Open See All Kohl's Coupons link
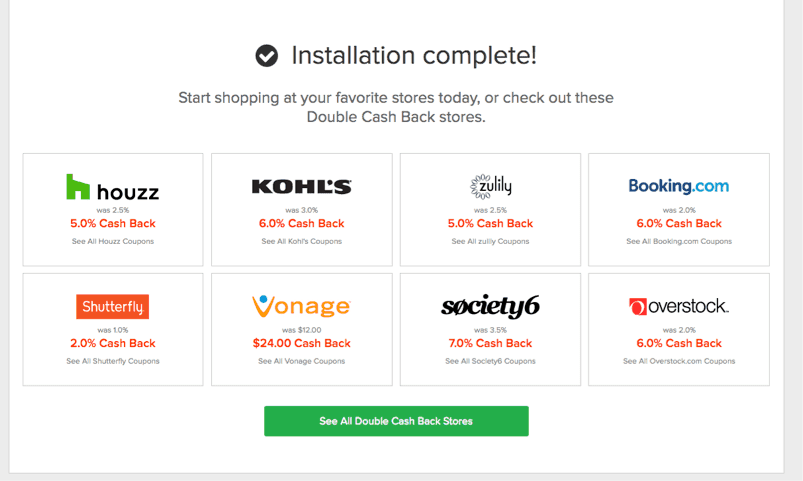The image size is (803, 481). pyautogui.click(x=302, y=241)
